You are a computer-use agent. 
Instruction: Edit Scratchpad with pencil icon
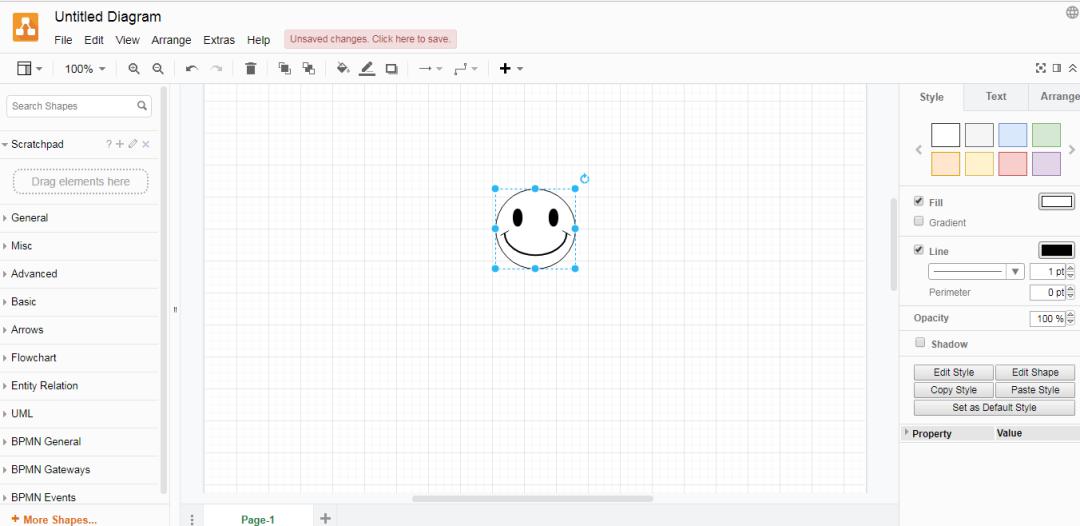tap(133, 144)
